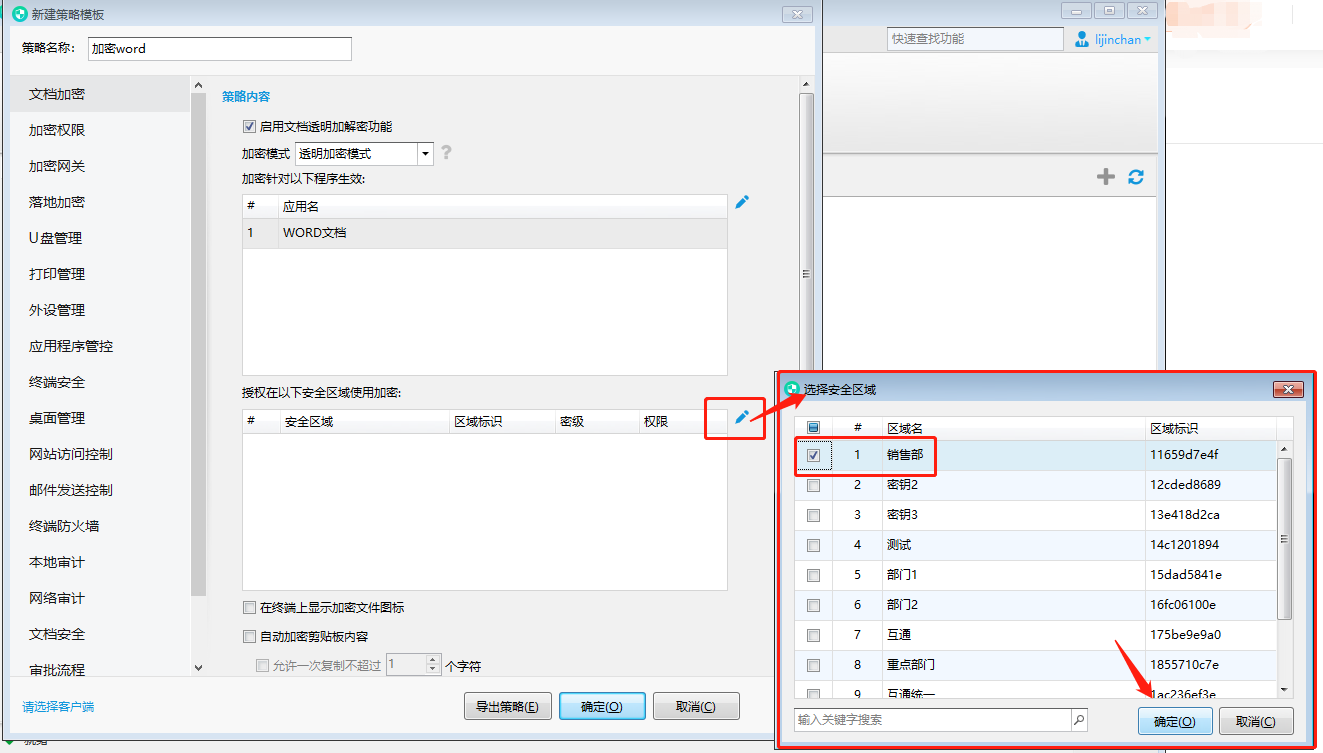Viewport: 1323px width, 753px height.
Task: Select 落地加密 category
Action: (x=100, y=202)
